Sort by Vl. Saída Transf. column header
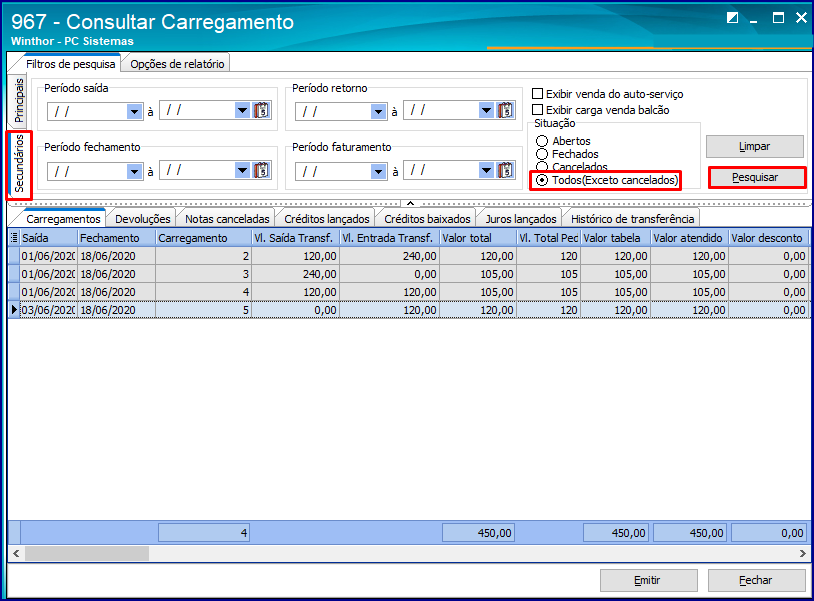The height and width of the screenshot is (601, 814). pyautogui.click(x=296, y=238)
